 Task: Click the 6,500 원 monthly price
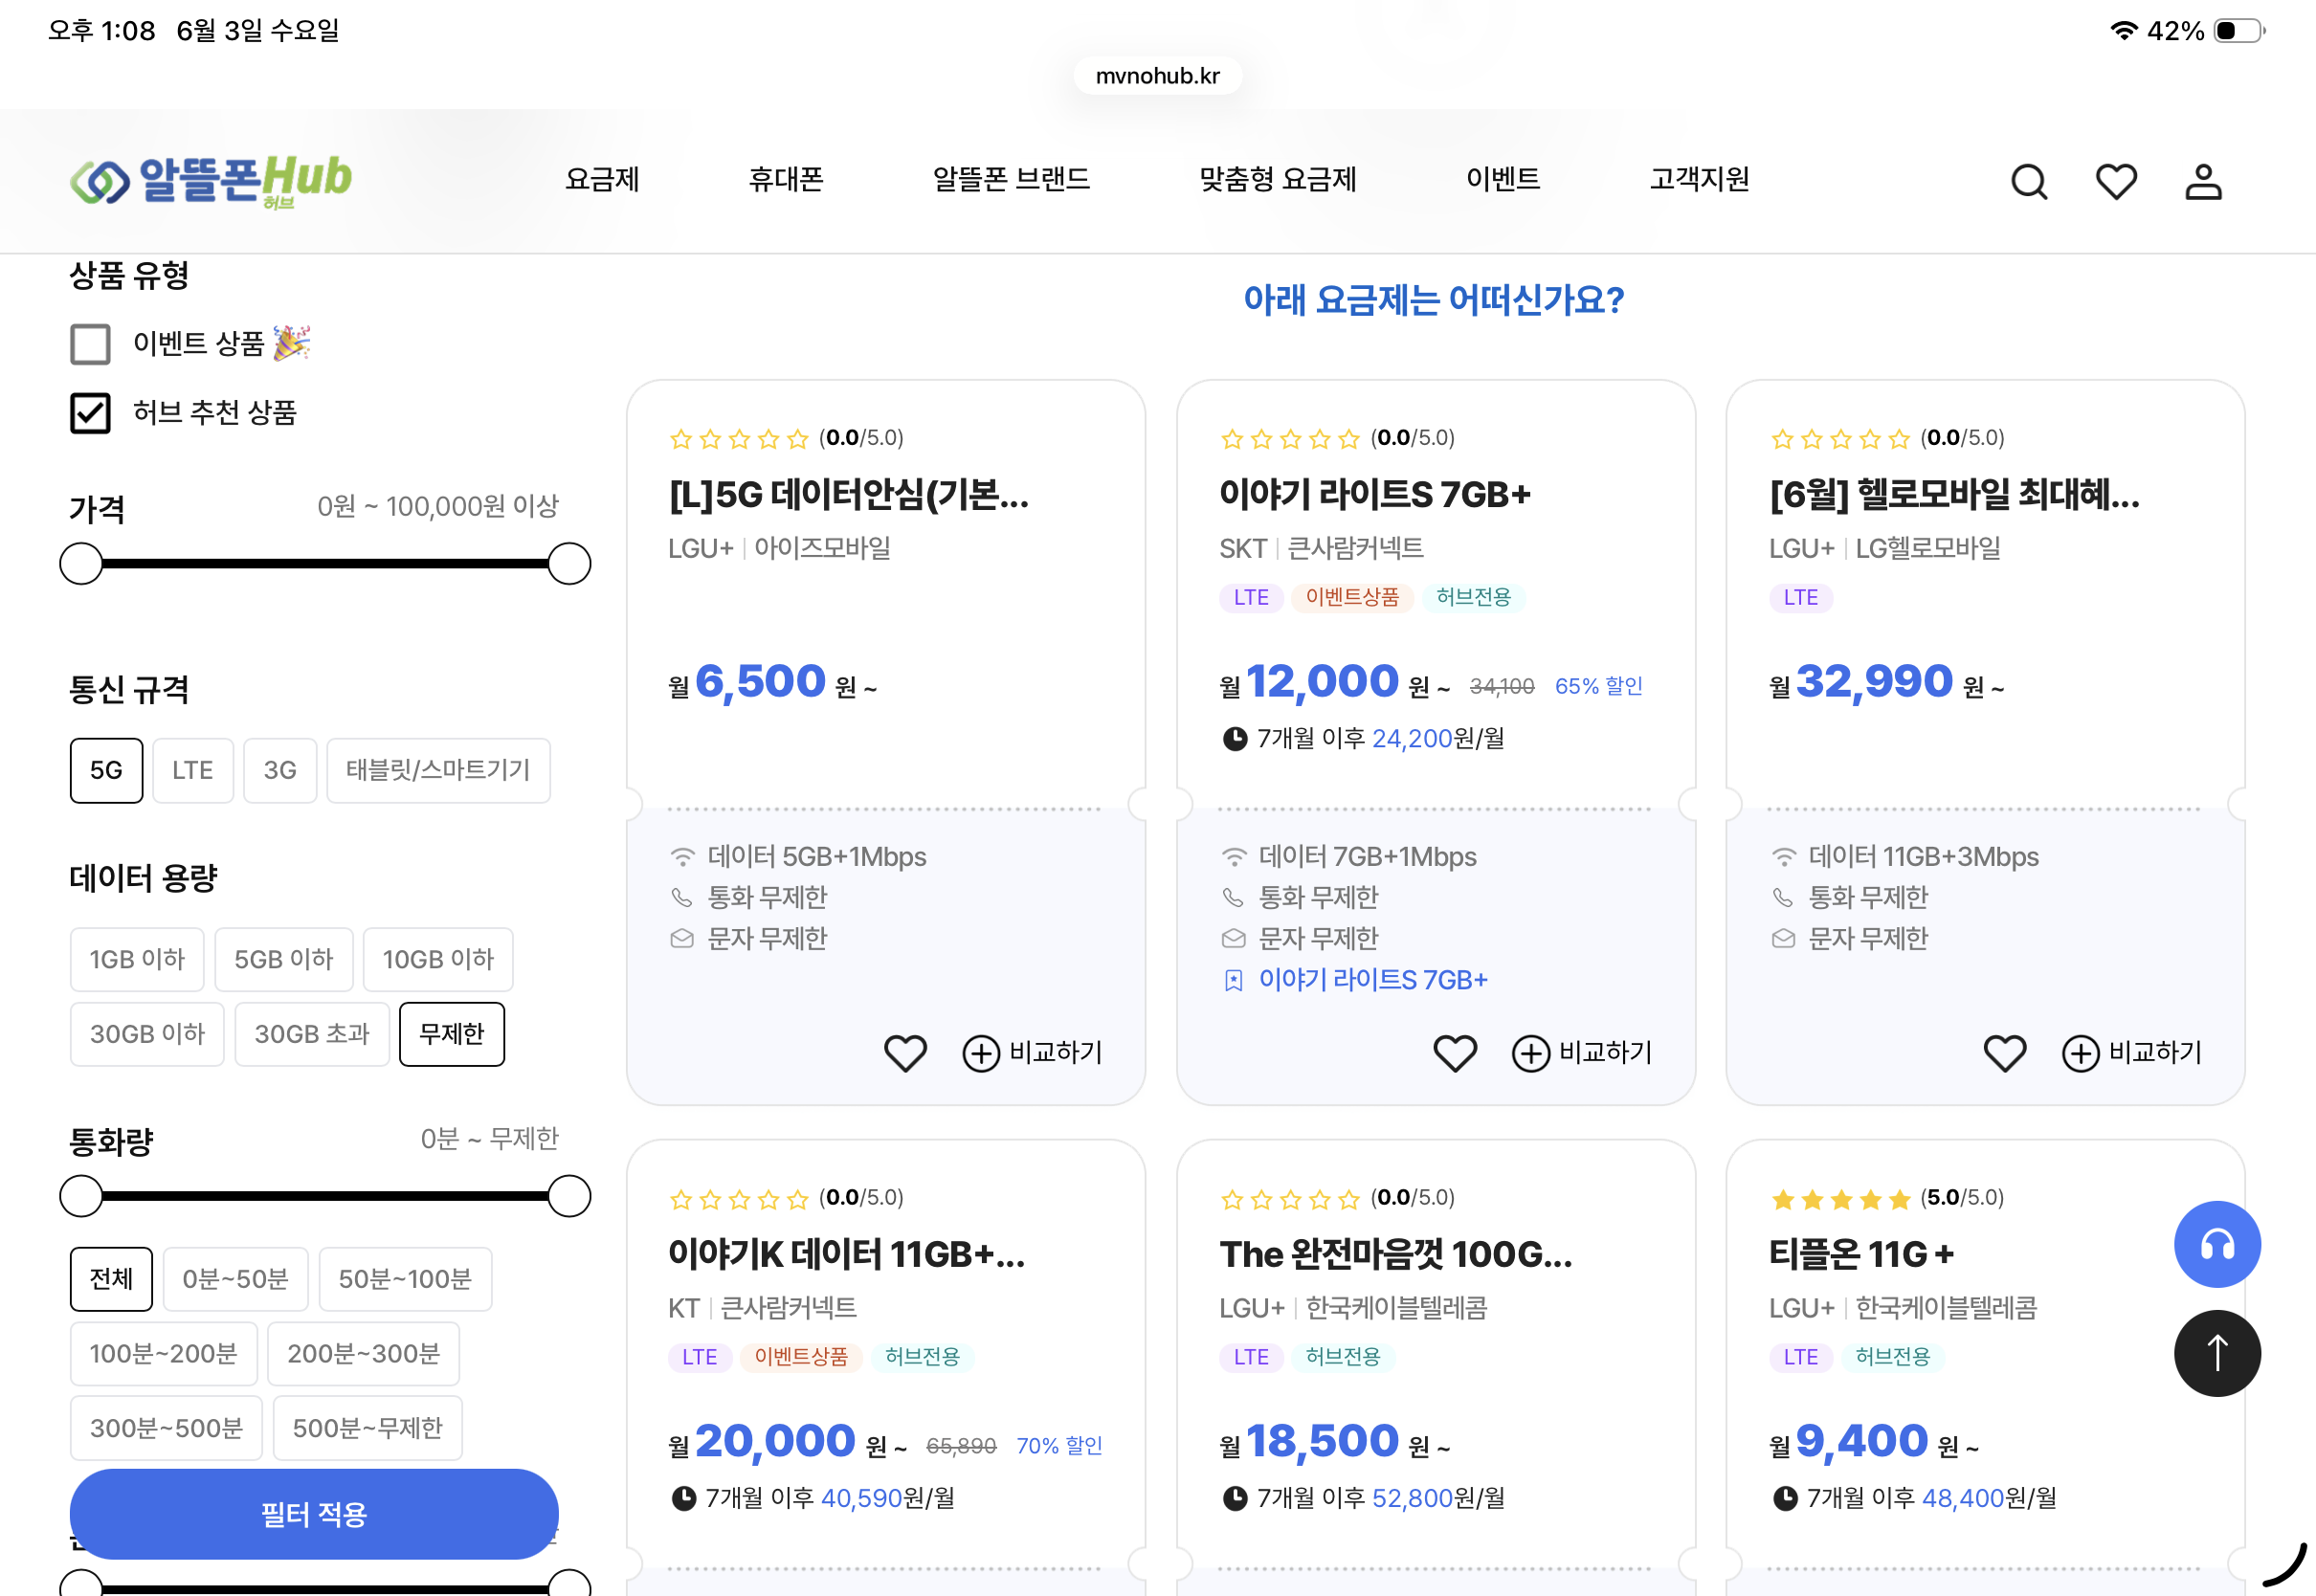pyautogui.click(x=772, y=683)
